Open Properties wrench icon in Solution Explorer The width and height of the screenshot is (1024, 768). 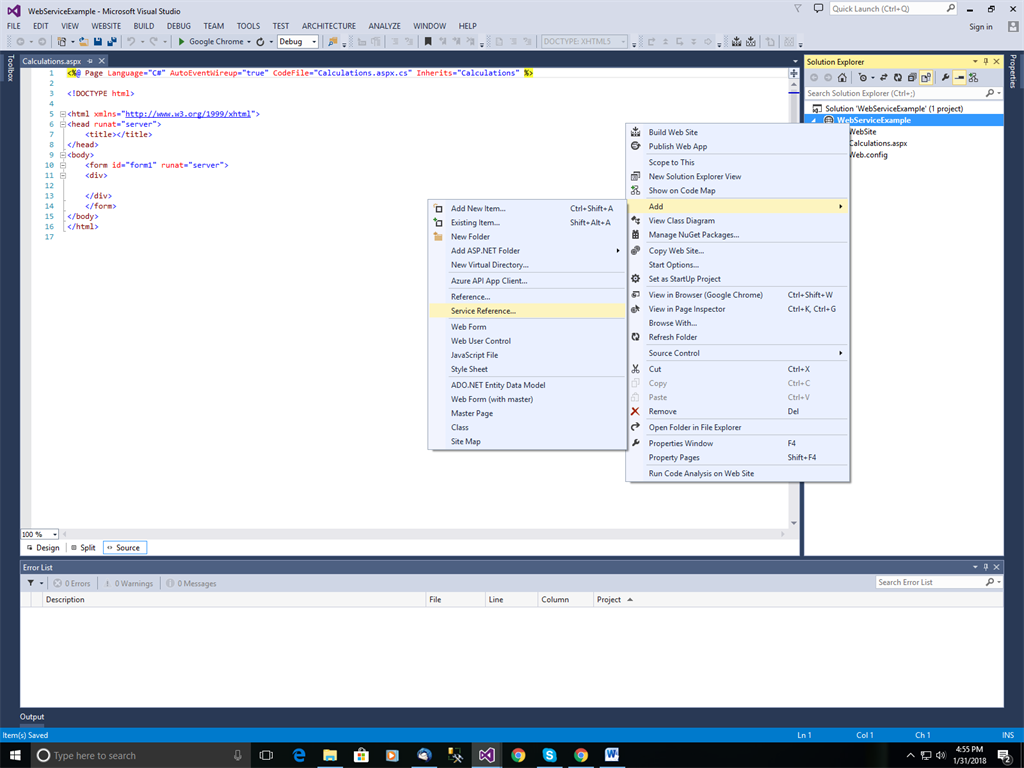pyautogui.click(x=945, y=77)
